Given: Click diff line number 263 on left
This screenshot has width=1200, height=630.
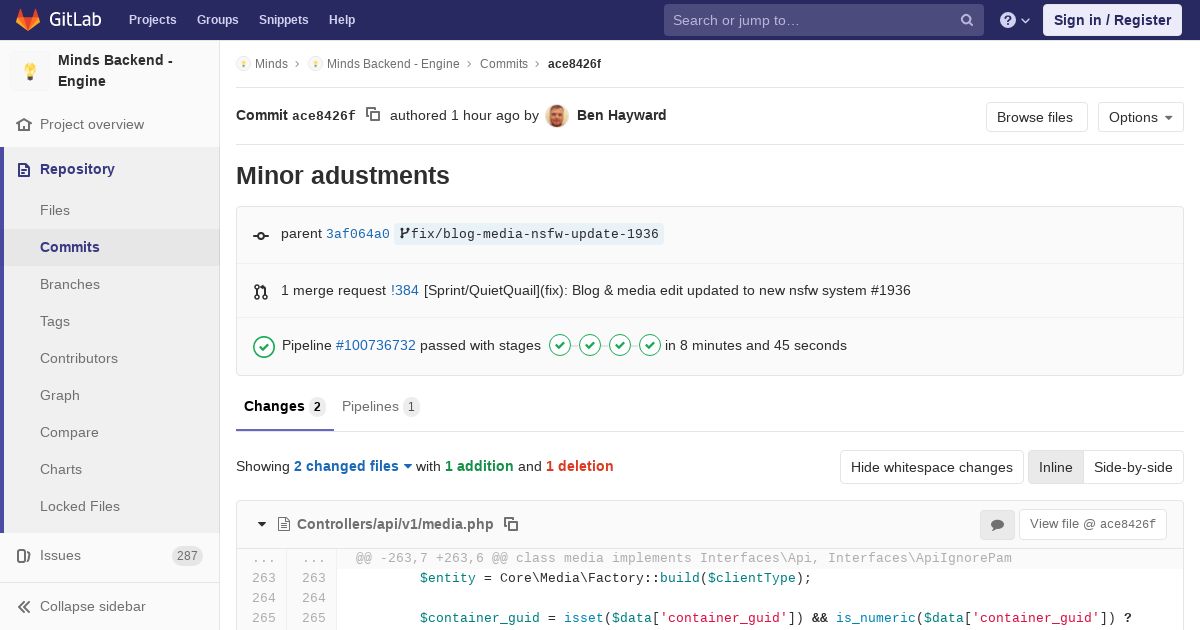Looking at the screenshot, I should point(263,578).
